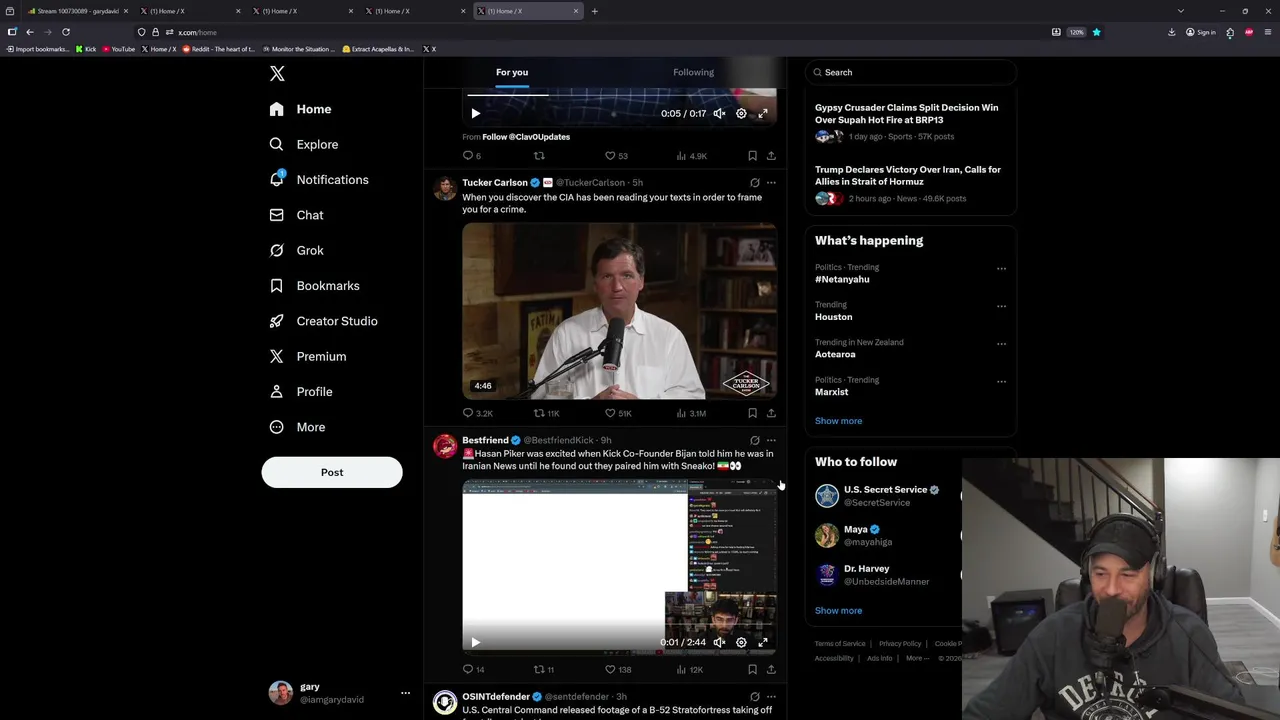Viewport: 1280px width, 720px height.
Task: Reply to the post with 6 comments
Action: (472, 156)
